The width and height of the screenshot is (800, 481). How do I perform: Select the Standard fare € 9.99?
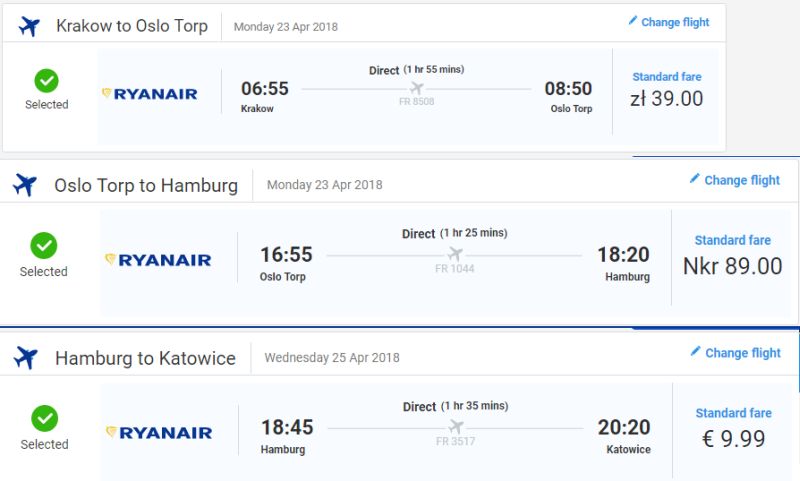tap(734, 428)
